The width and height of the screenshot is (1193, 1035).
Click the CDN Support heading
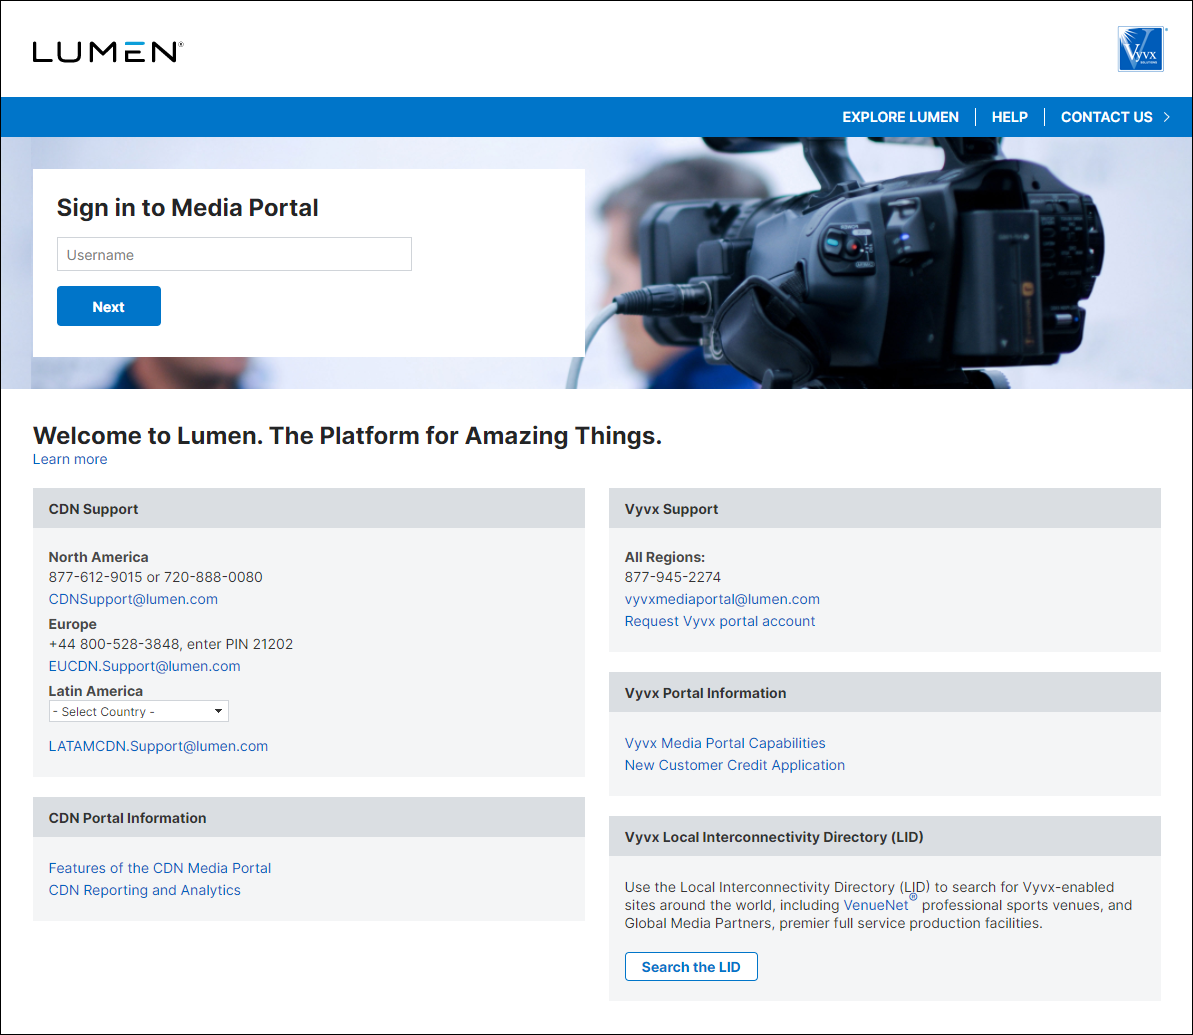[94, 509]
